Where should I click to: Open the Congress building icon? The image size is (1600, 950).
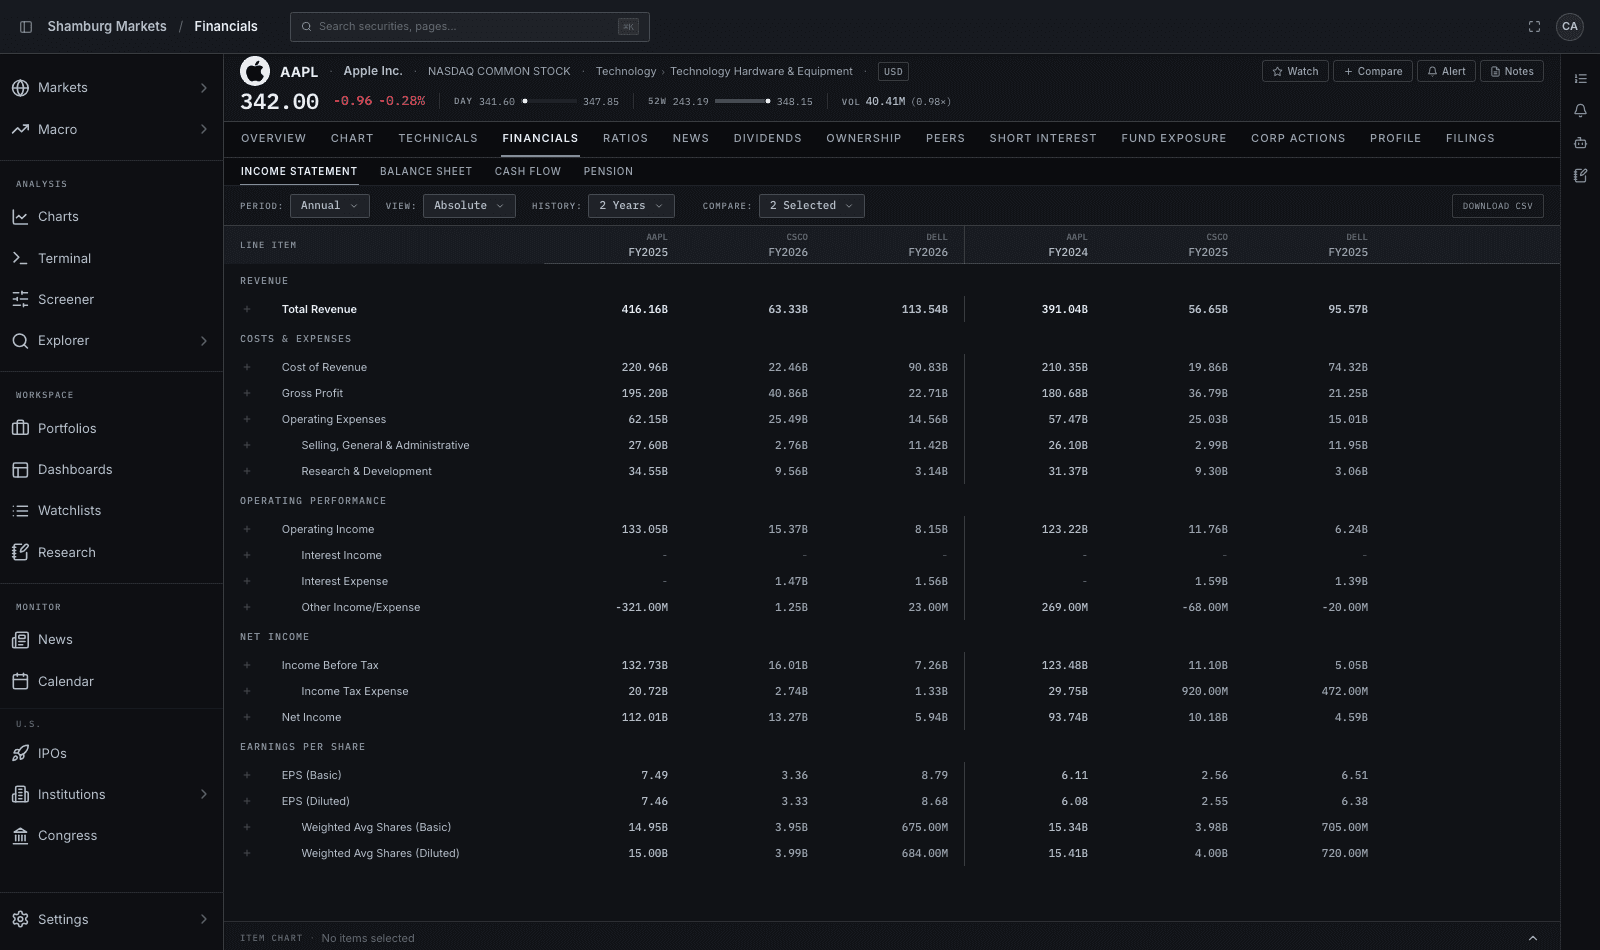click(x=20, y=836)
